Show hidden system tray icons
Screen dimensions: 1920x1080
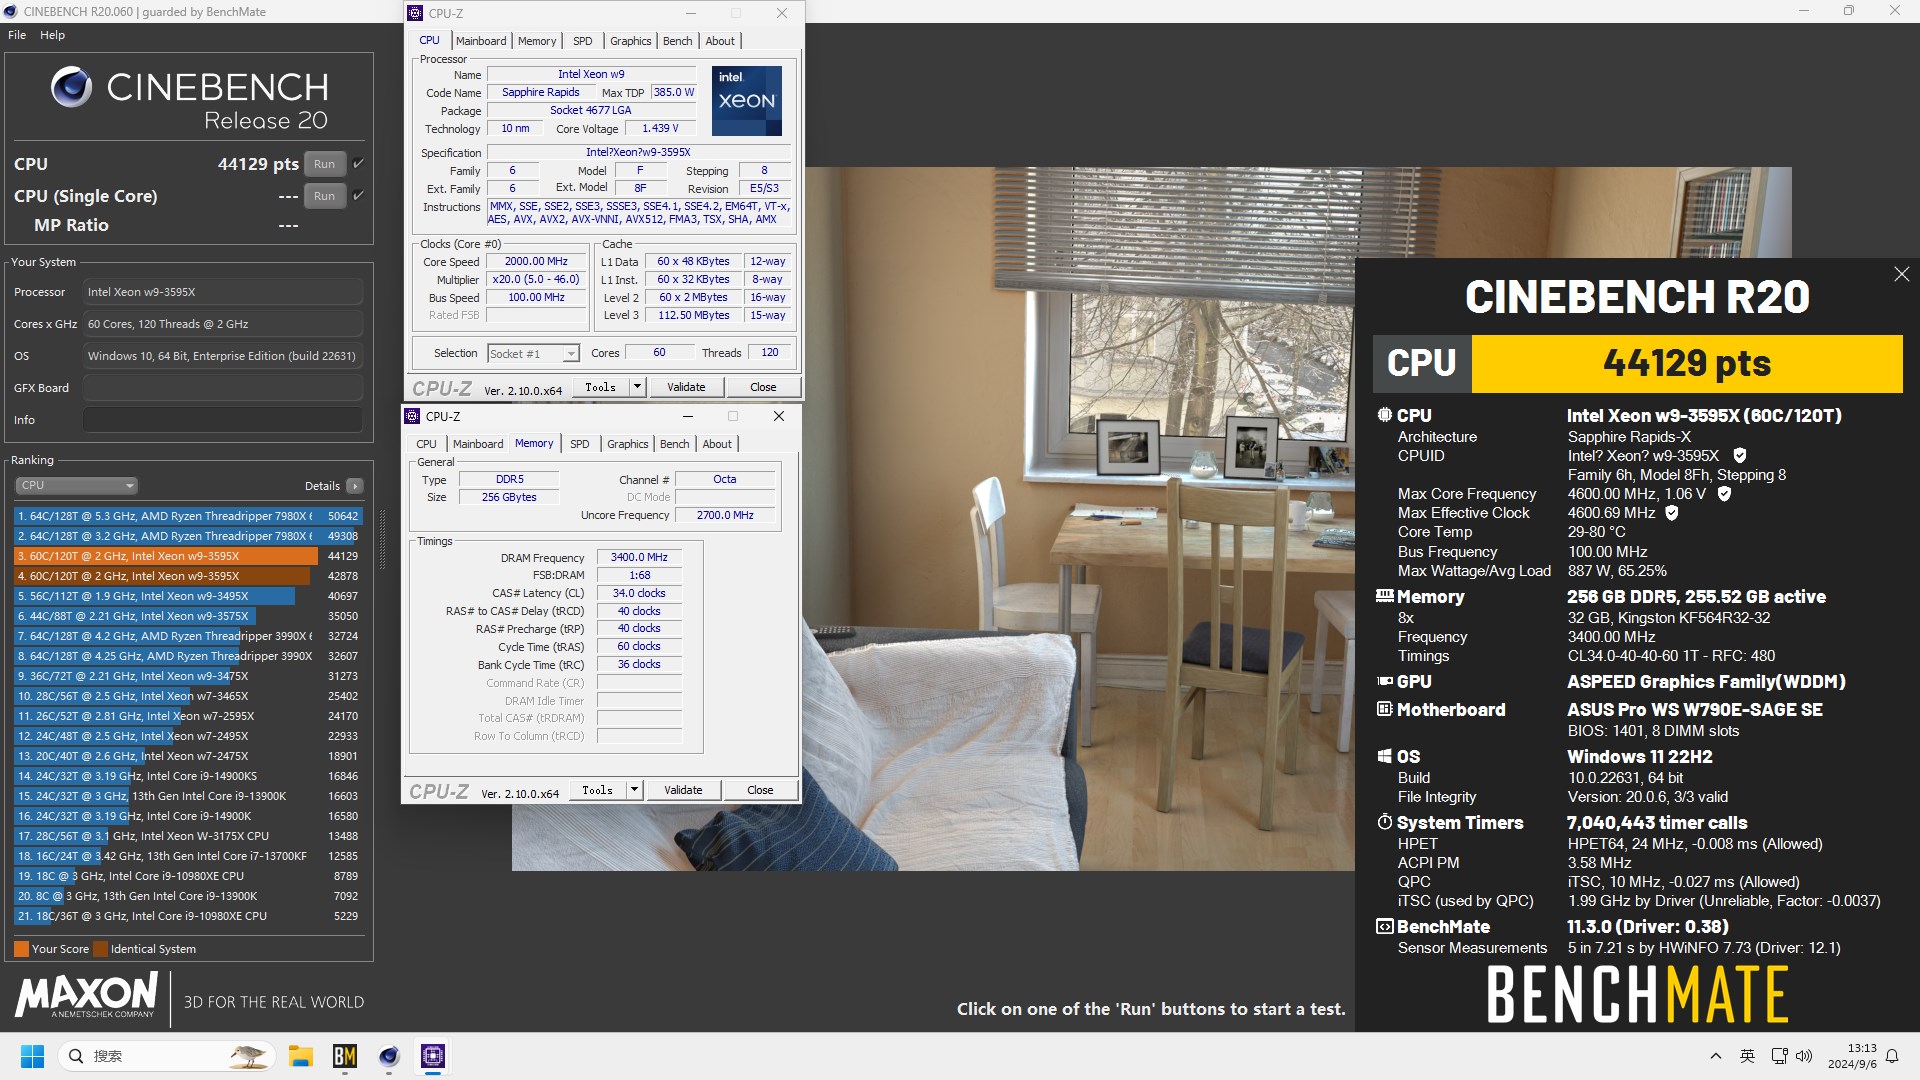point(1716,1056)
